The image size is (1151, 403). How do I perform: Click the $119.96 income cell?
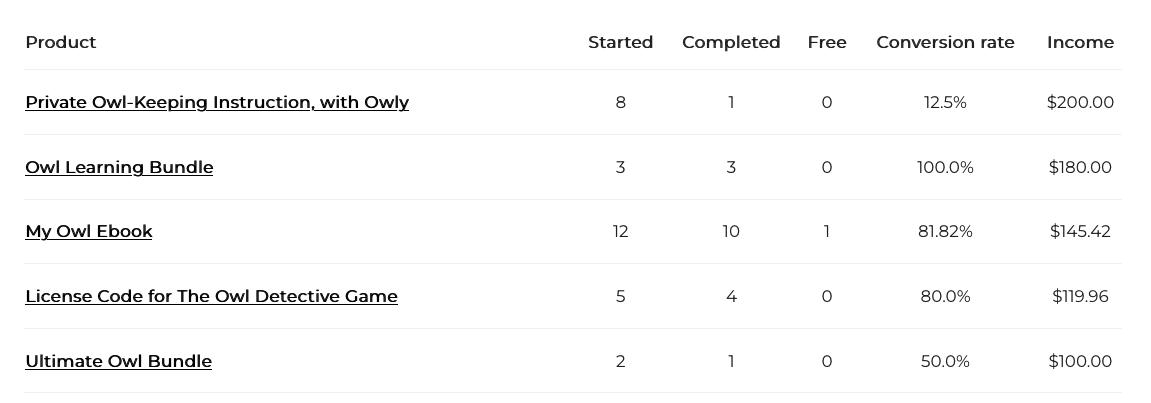tap(1080, 296)
